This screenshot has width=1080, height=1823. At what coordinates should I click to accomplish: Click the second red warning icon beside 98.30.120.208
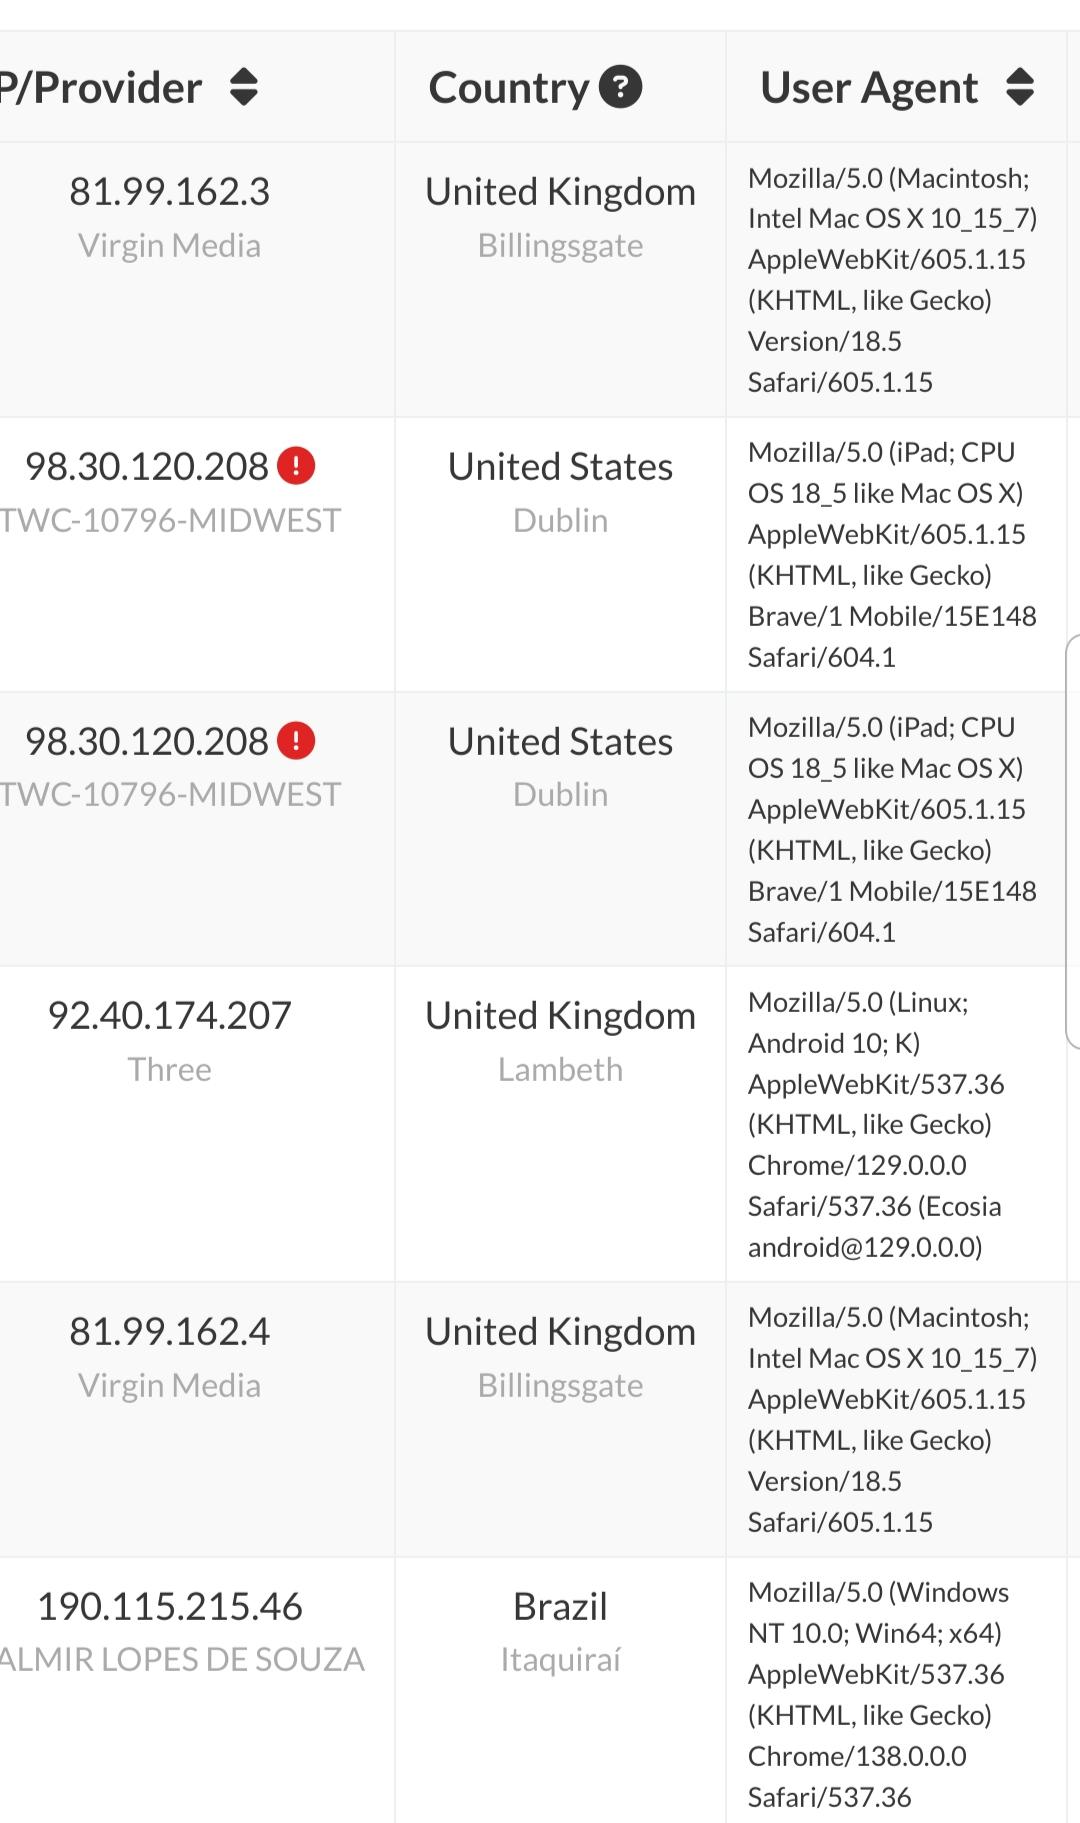pos(296,741)
